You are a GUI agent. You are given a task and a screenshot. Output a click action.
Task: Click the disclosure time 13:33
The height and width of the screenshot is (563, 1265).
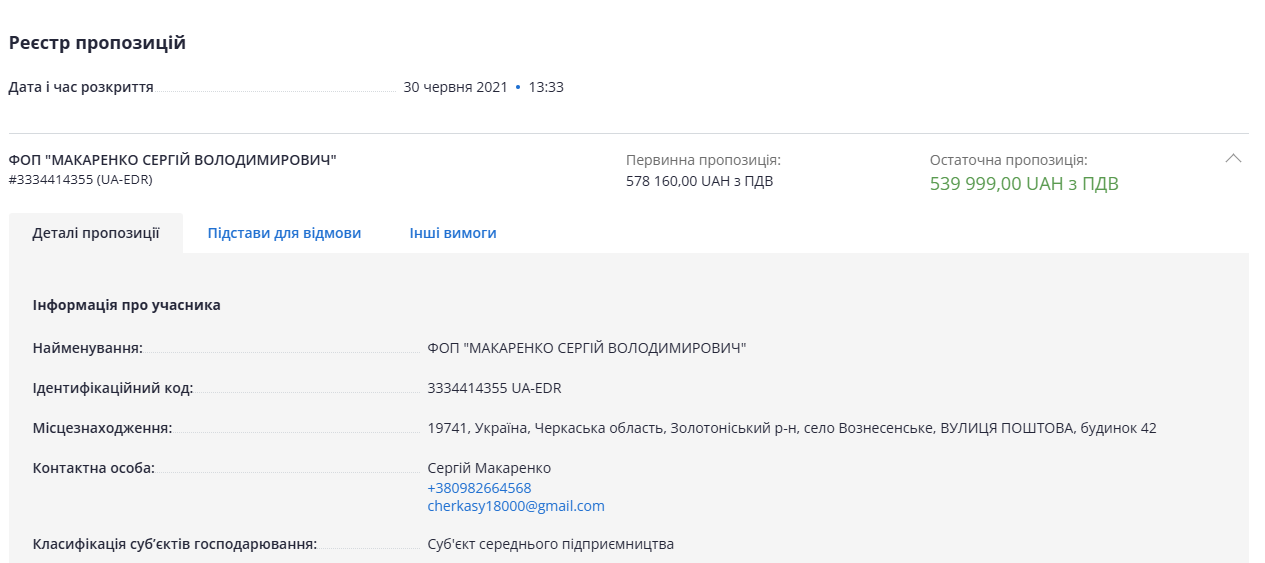click(546, 87)
